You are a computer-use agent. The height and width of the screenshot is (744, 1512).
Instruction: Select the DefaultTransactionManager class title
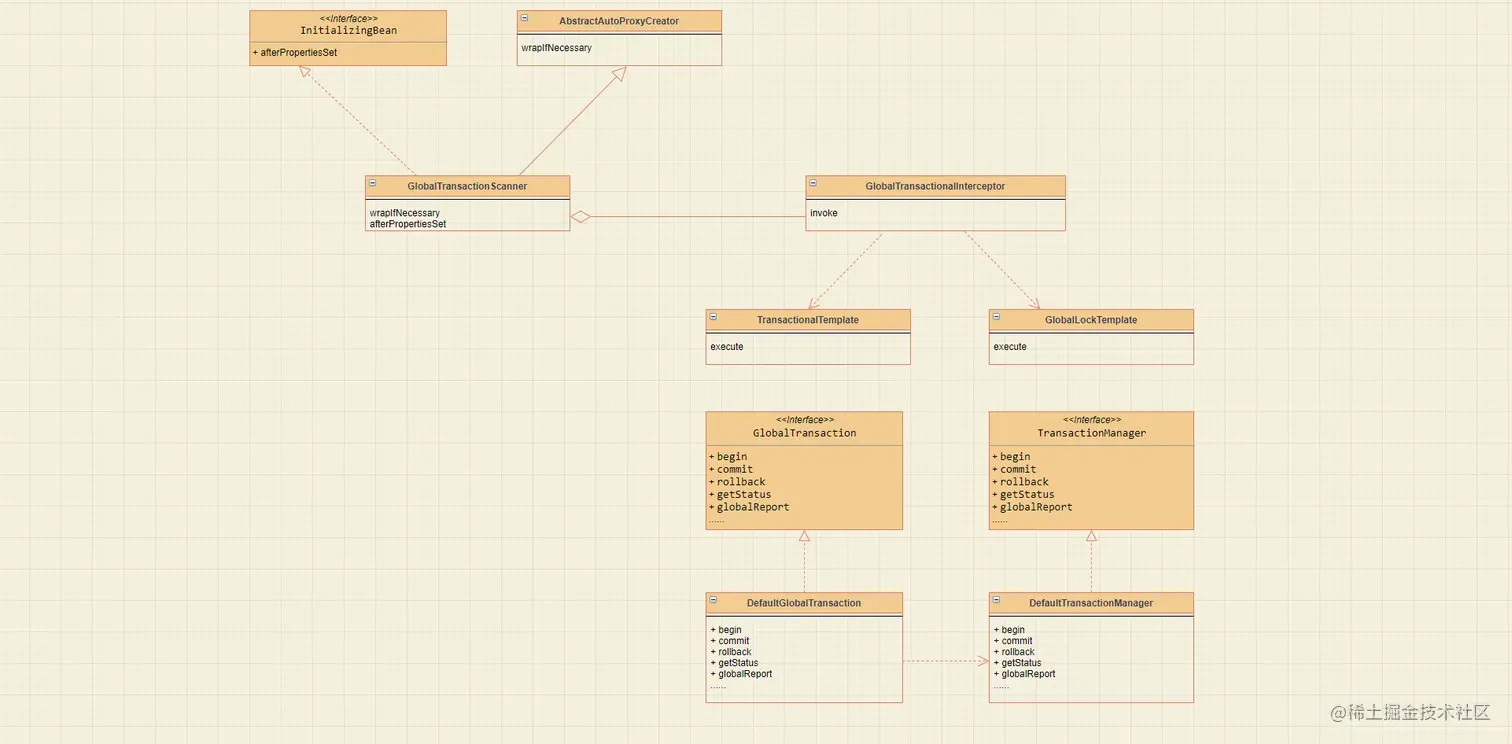pos(1091,603)
